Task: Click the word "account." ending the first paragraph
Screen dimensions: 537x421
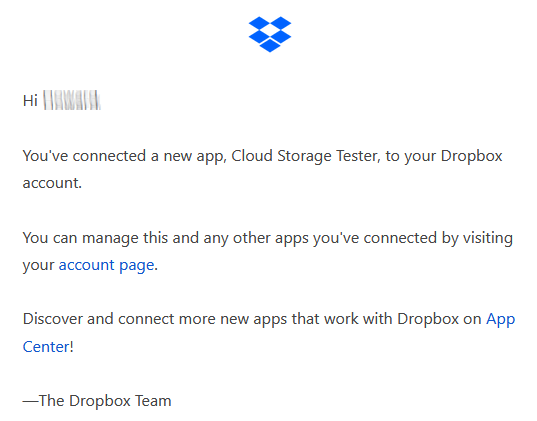Action: tap(52, 183)
